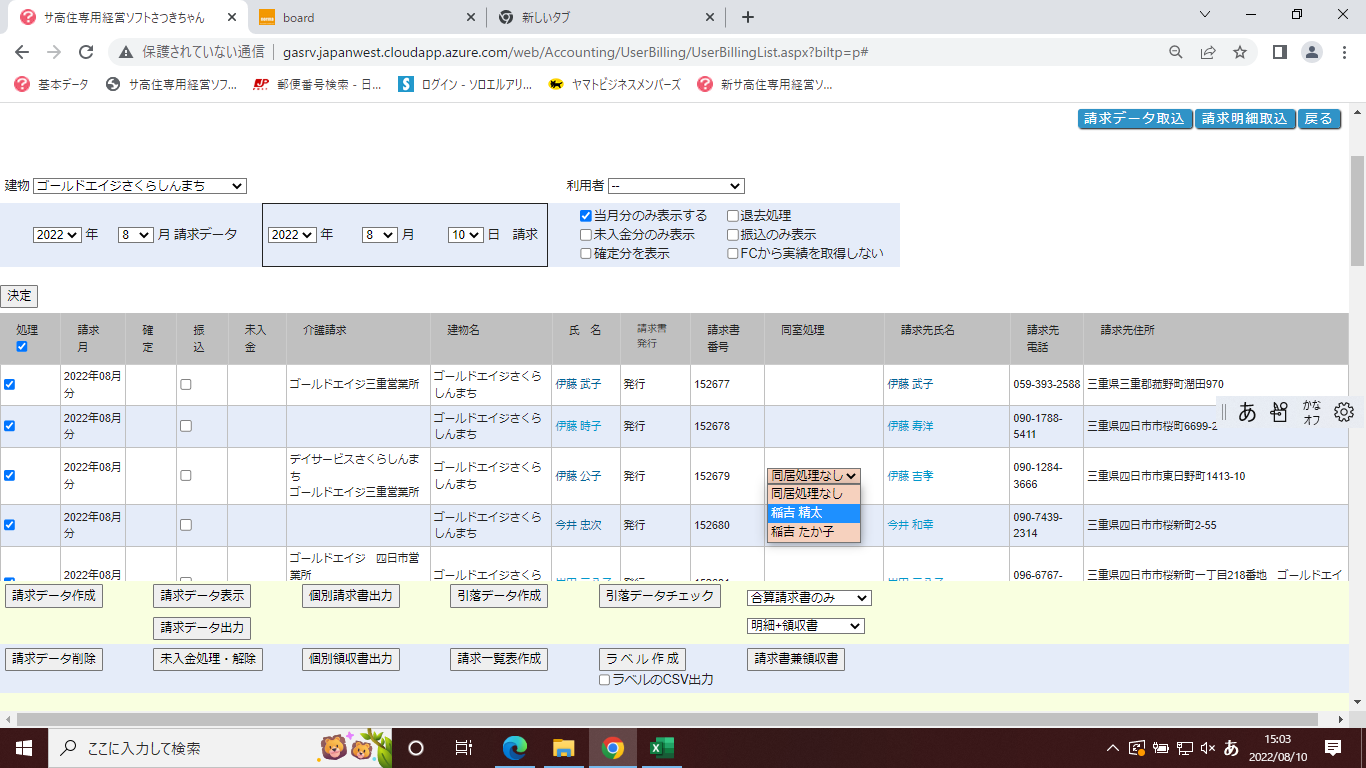Enable 未入金分のみ表示 checkbox
Image resolution: width=1366 pixels, height=768 pixels.
click(x=586, y=234)
